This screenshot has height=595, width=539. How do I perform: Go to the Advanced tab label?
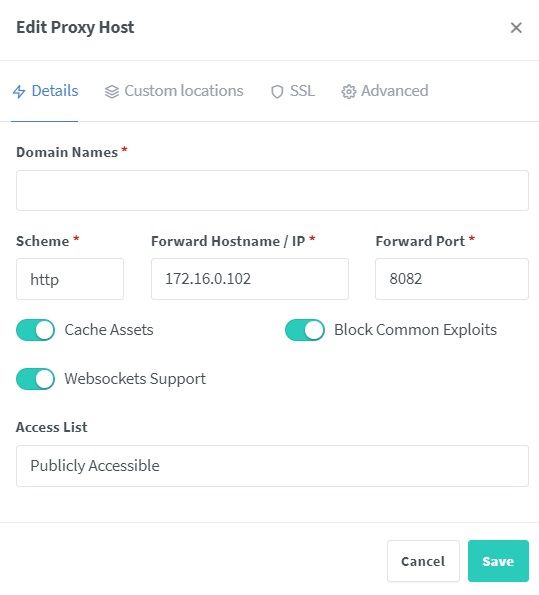tap(394, 91)
